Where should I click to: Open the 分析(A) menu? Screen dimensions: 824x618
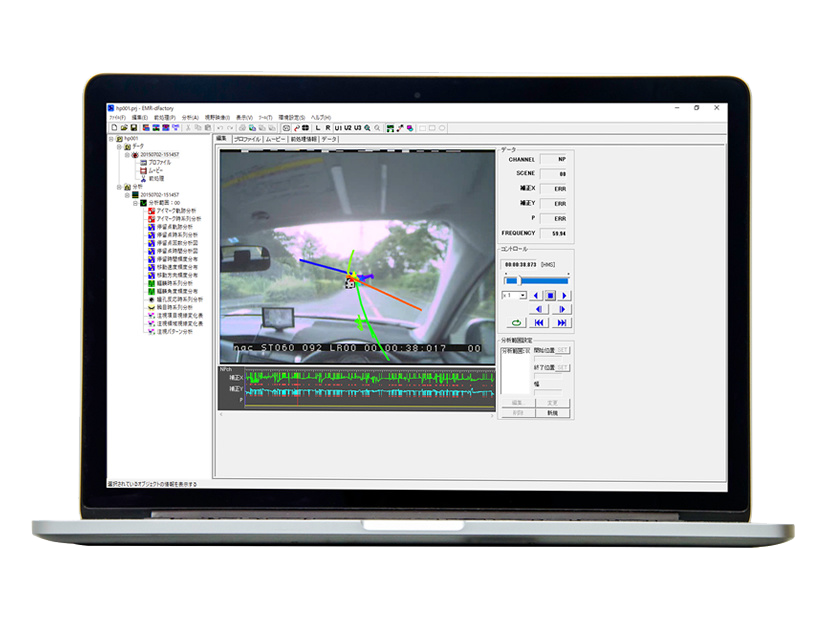tap(190, 117)
